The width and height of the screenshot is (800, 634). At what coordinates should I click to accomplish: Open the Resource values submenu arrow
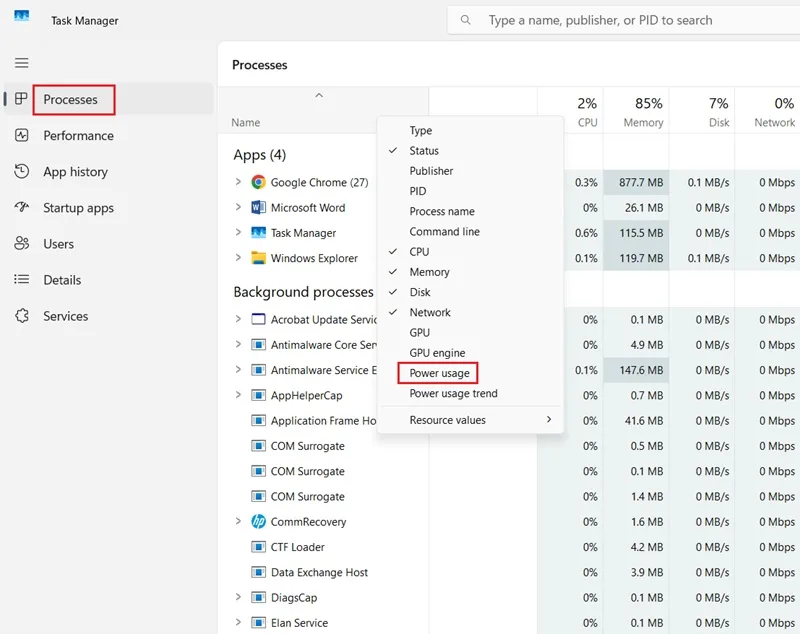[549, 419]
